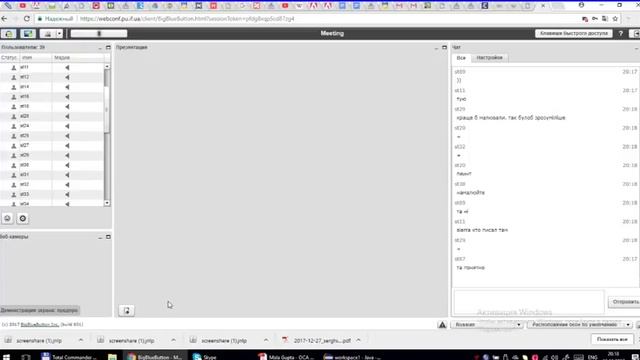Click the speaker icon for user st14

point(67,87)
